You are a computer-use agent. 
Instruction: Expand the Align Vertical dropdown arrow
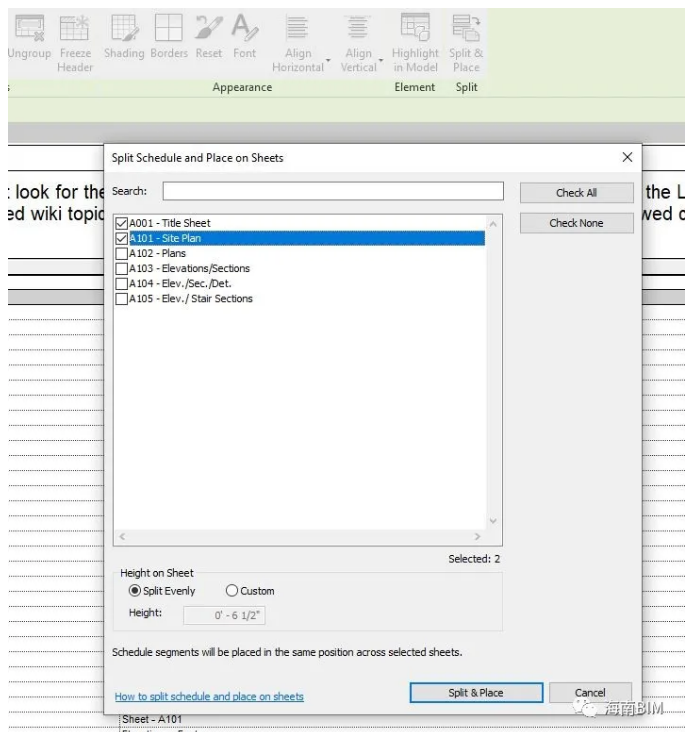pyautogui.click(x=381, y=61)
